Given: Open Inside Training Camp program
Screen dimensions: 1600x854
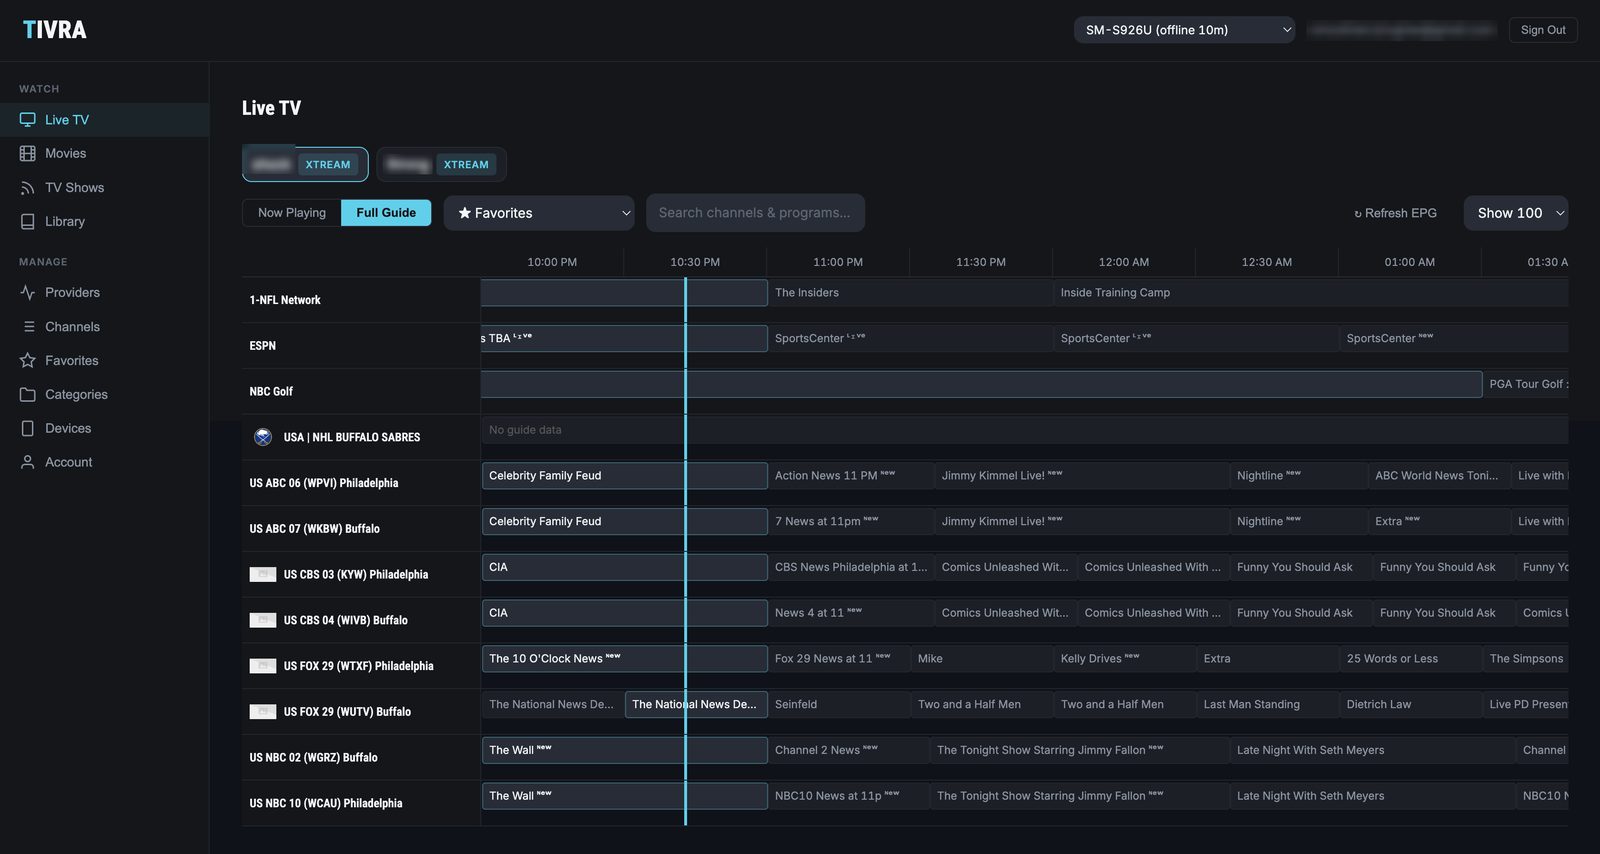Looking at the screenshot, I should 1310,293.
